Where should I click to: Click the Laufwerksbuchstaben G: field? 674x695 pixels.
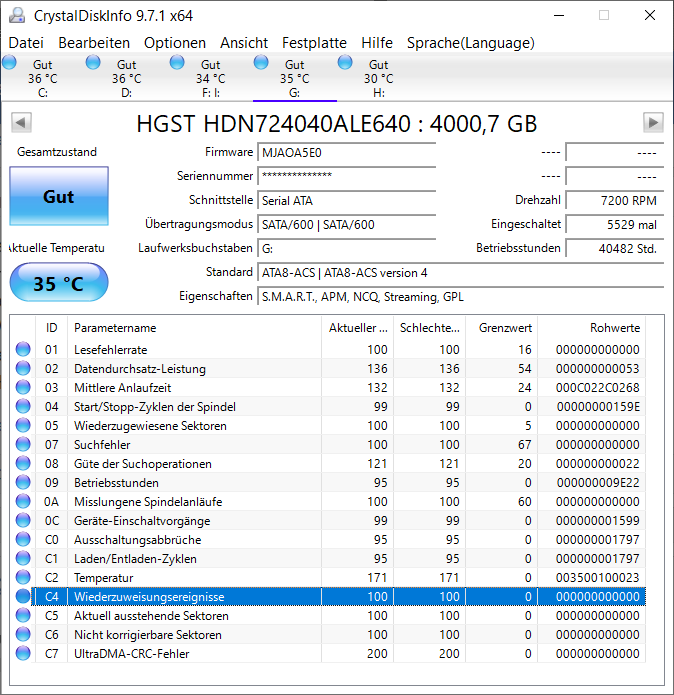pyautogui.click(x=347, y=248)
